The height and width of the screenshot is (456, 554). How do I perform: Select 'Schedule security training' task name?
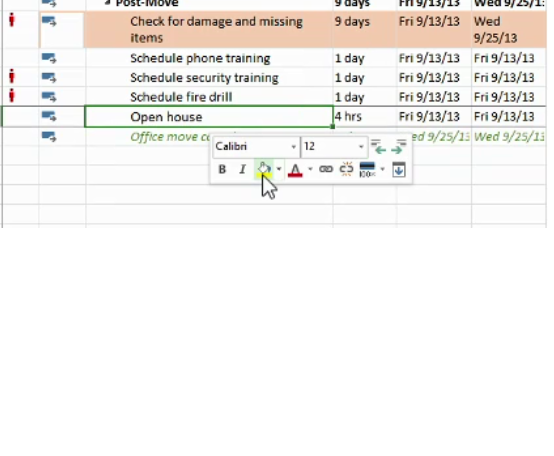[204, 78]
